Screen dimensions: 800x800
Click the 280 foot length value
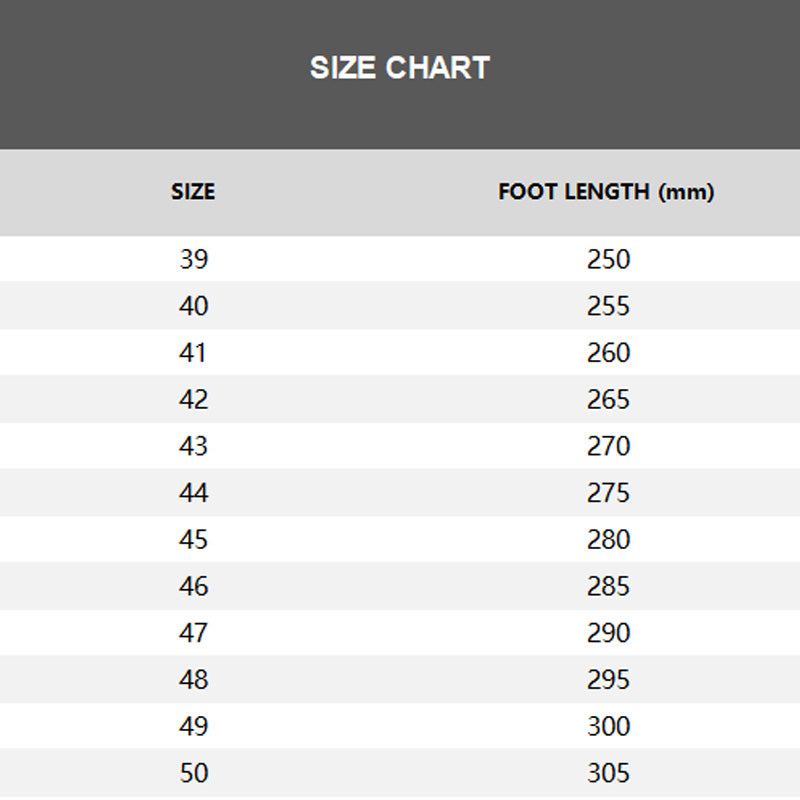coord(608,539)
